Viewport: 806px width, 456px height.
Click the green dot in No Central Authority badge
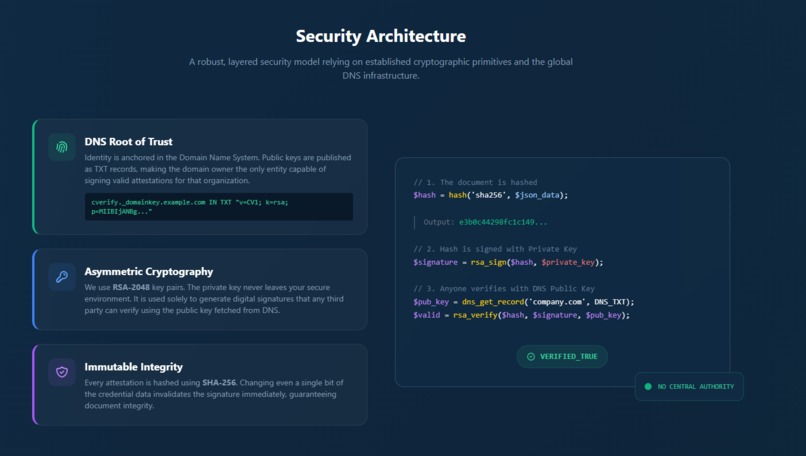648,386
